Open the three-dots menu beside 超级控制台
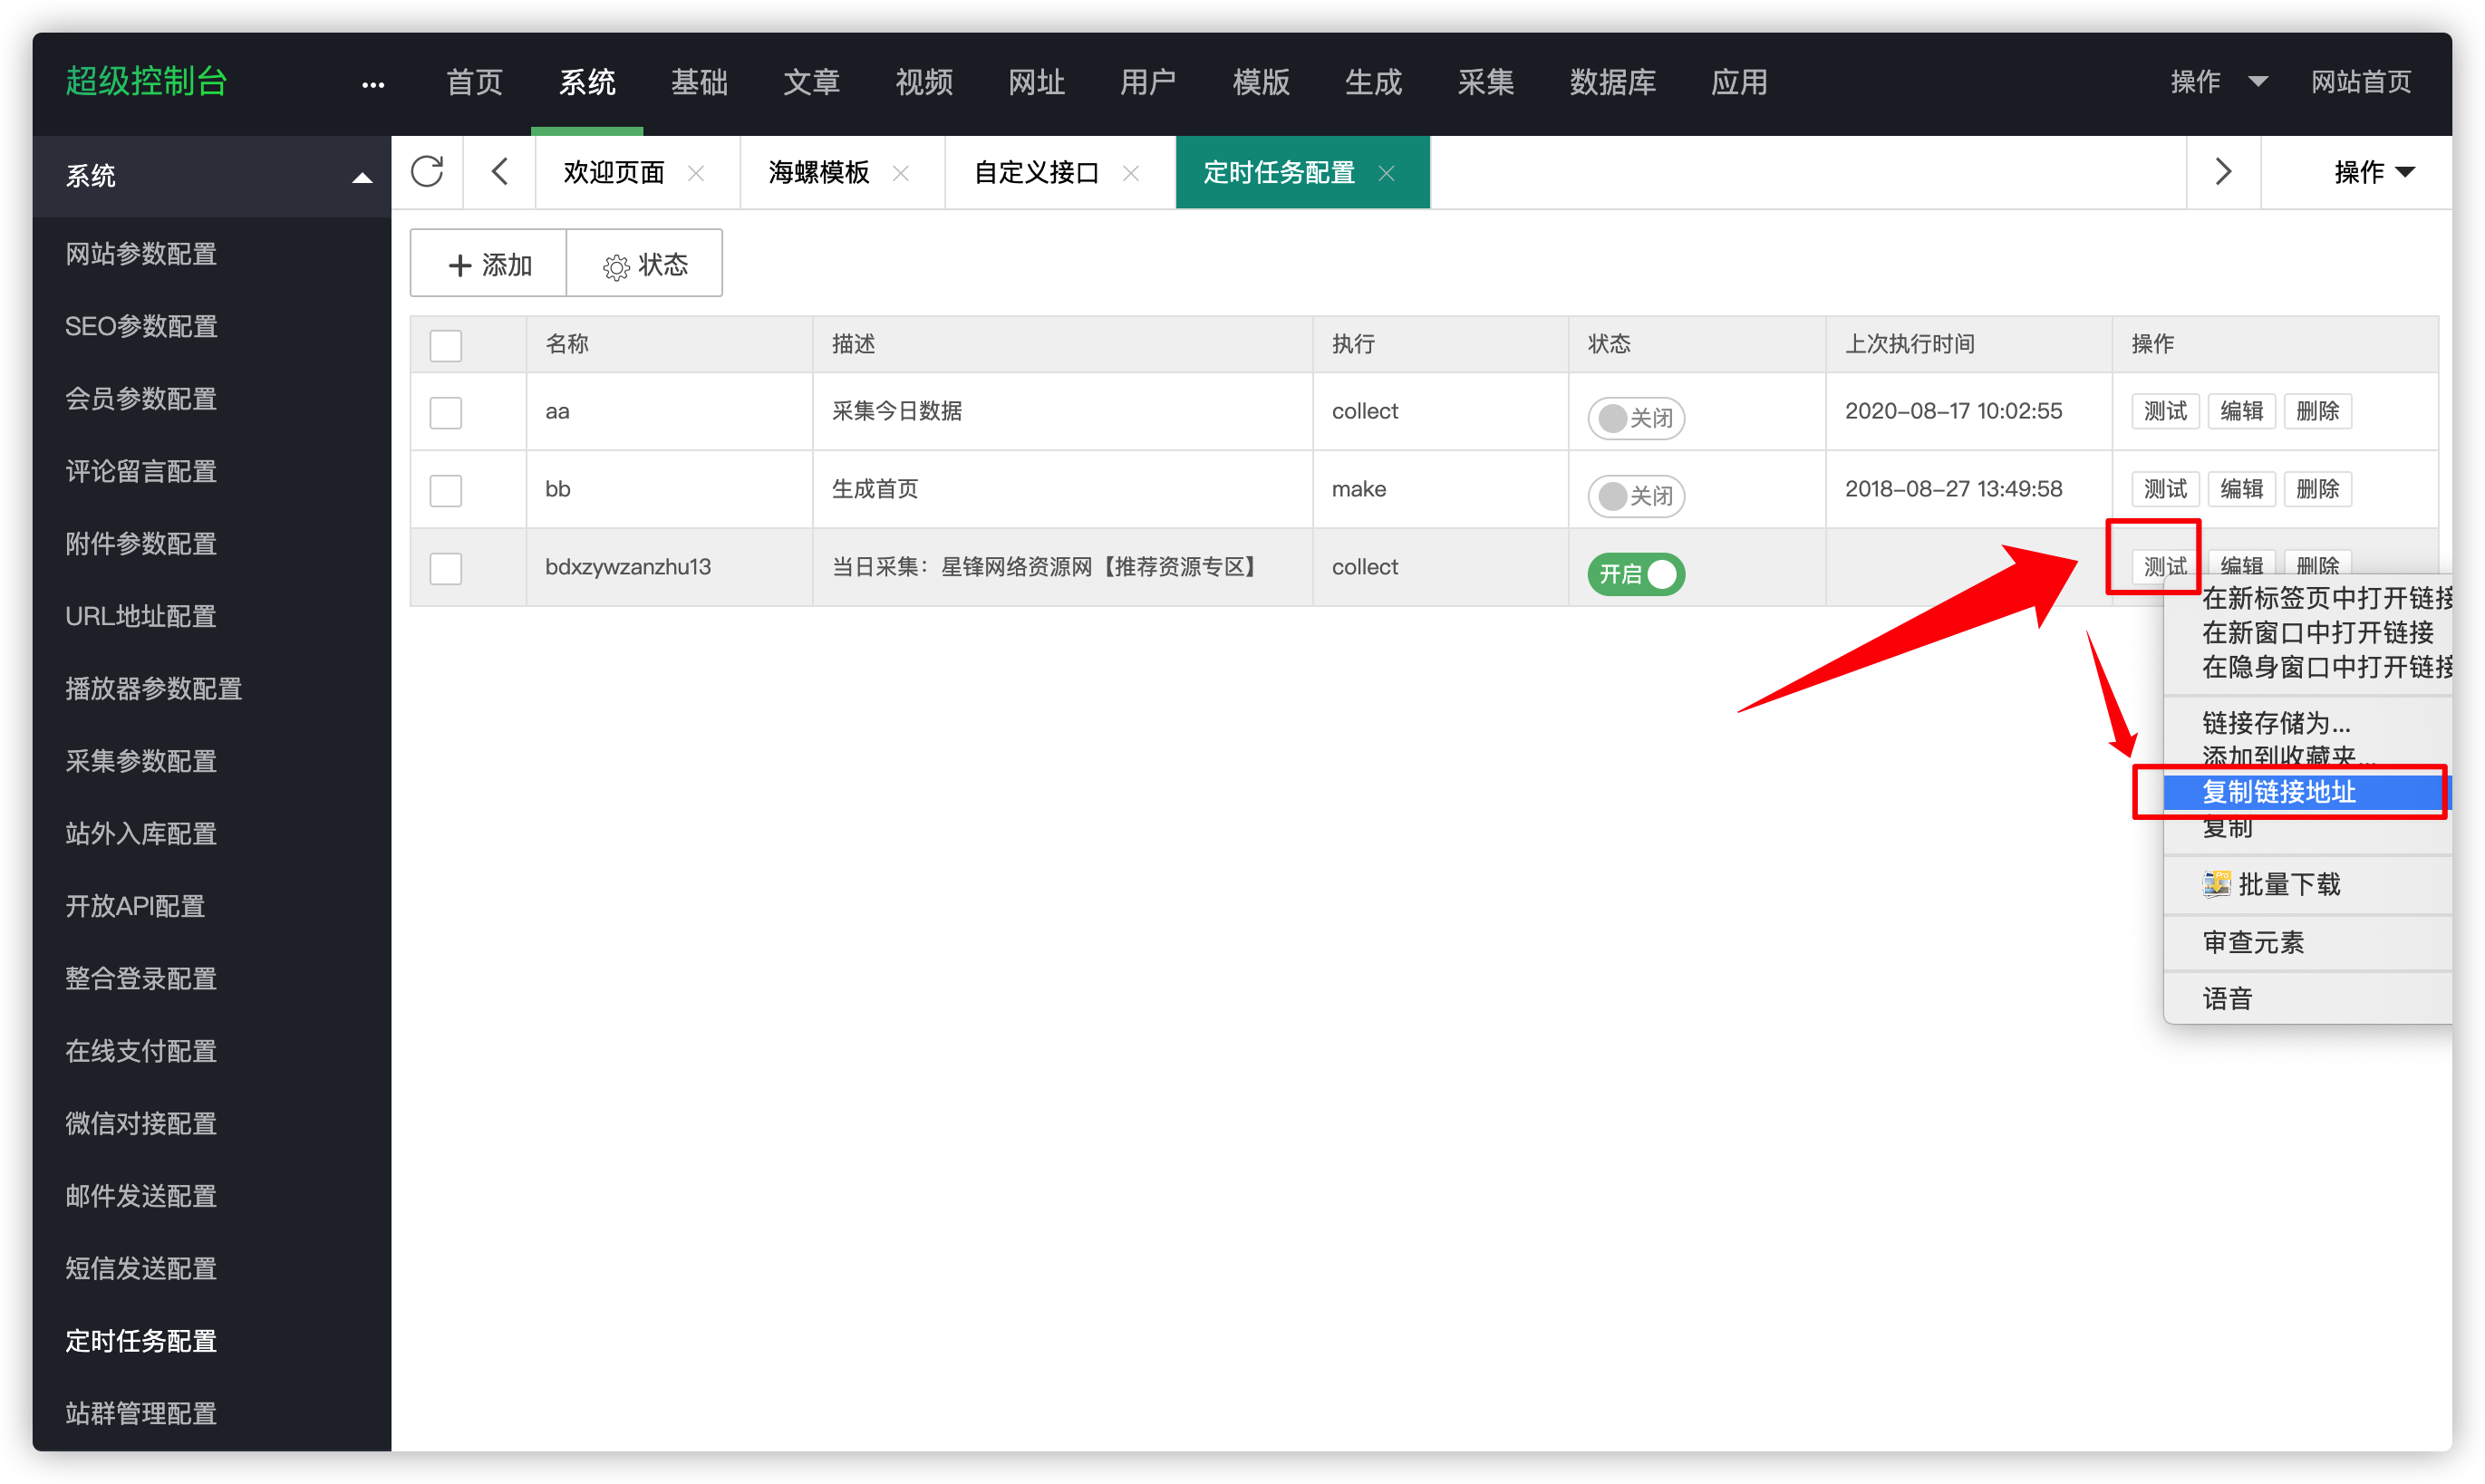 coord(373,85)
